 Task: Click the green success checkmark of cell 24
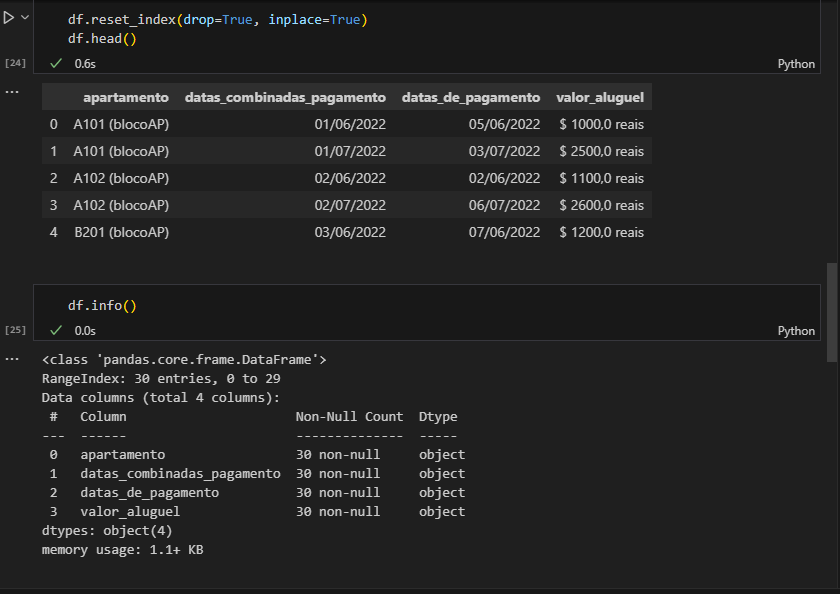tap(56, 63)
